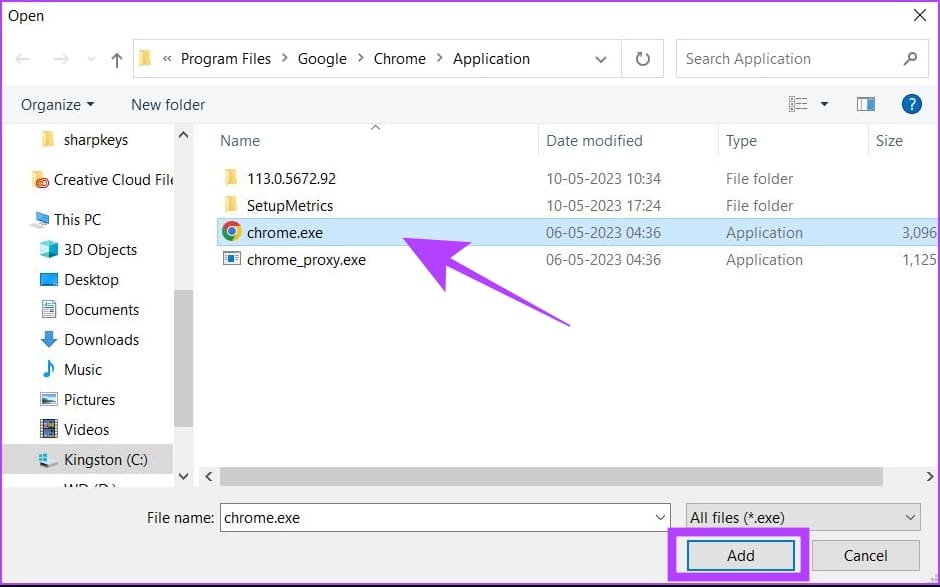Screen dimensions: 940x587
Task: Click the Add button
Action: (x=740, y=556)
